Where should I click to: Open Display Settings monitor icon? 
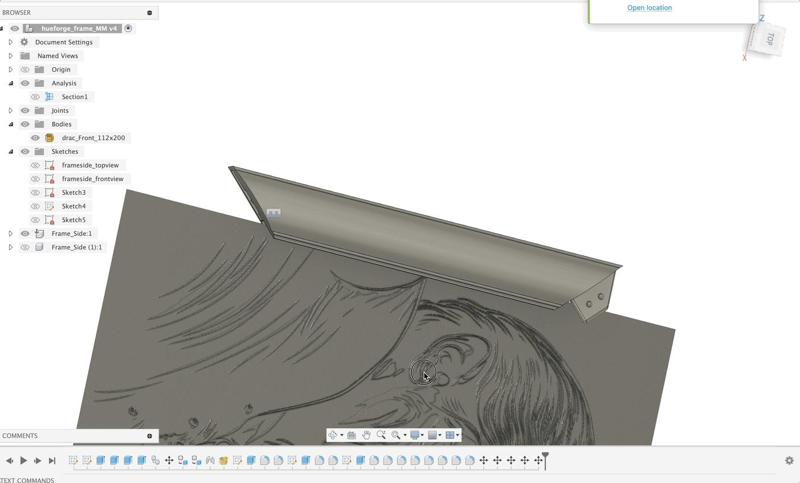point(414,435)
